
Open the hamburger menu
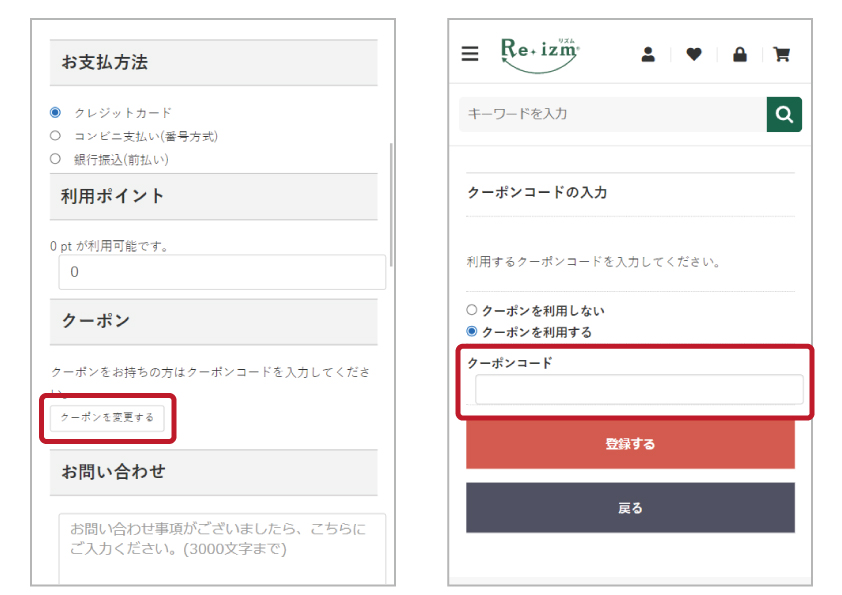coord(470,54)
